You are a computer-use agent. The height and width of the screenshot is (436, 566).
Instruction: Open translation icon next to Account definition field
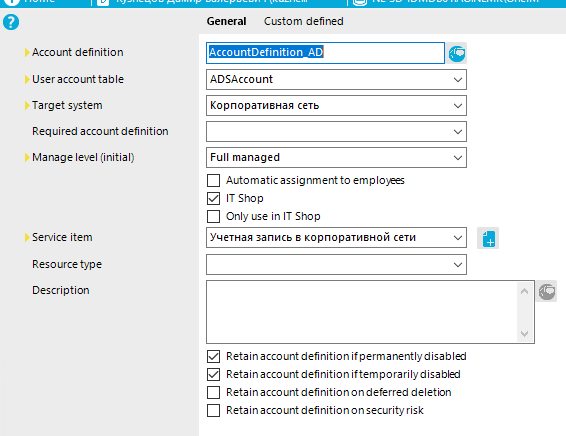pyautogui.click(x=457, y=53)
